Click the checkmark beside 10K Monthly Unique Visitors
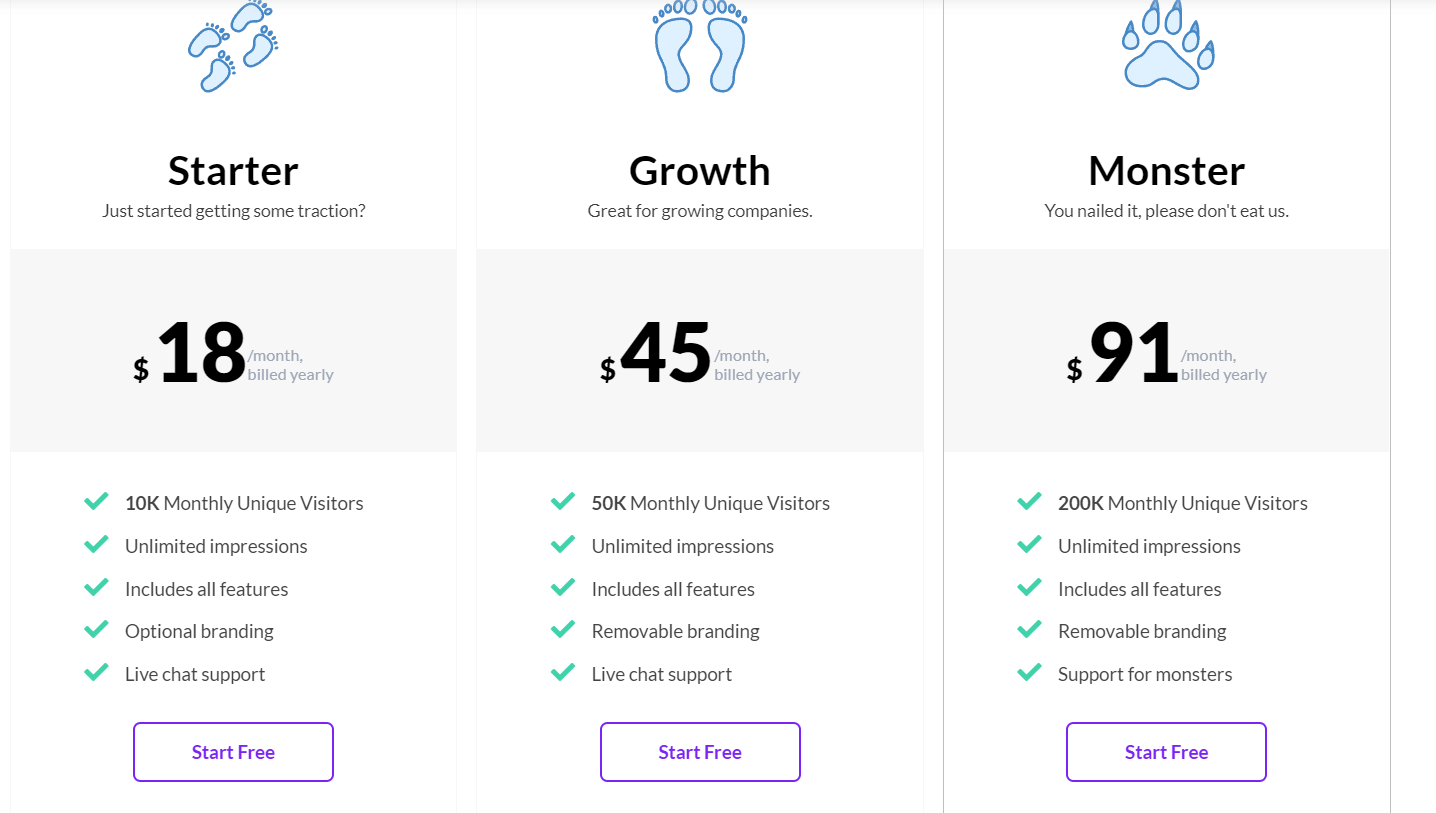This screenshot has width=1436, height=813. pyautogui.click(x=96, y=500)
